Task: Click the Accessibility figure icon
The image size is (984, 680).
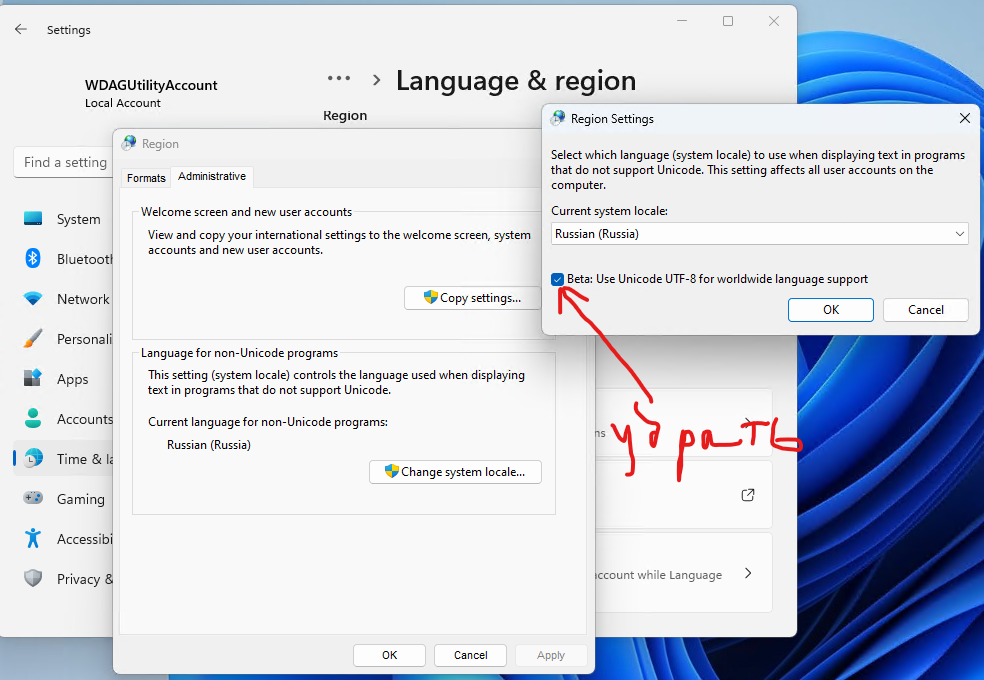Action: click(33, 539)
